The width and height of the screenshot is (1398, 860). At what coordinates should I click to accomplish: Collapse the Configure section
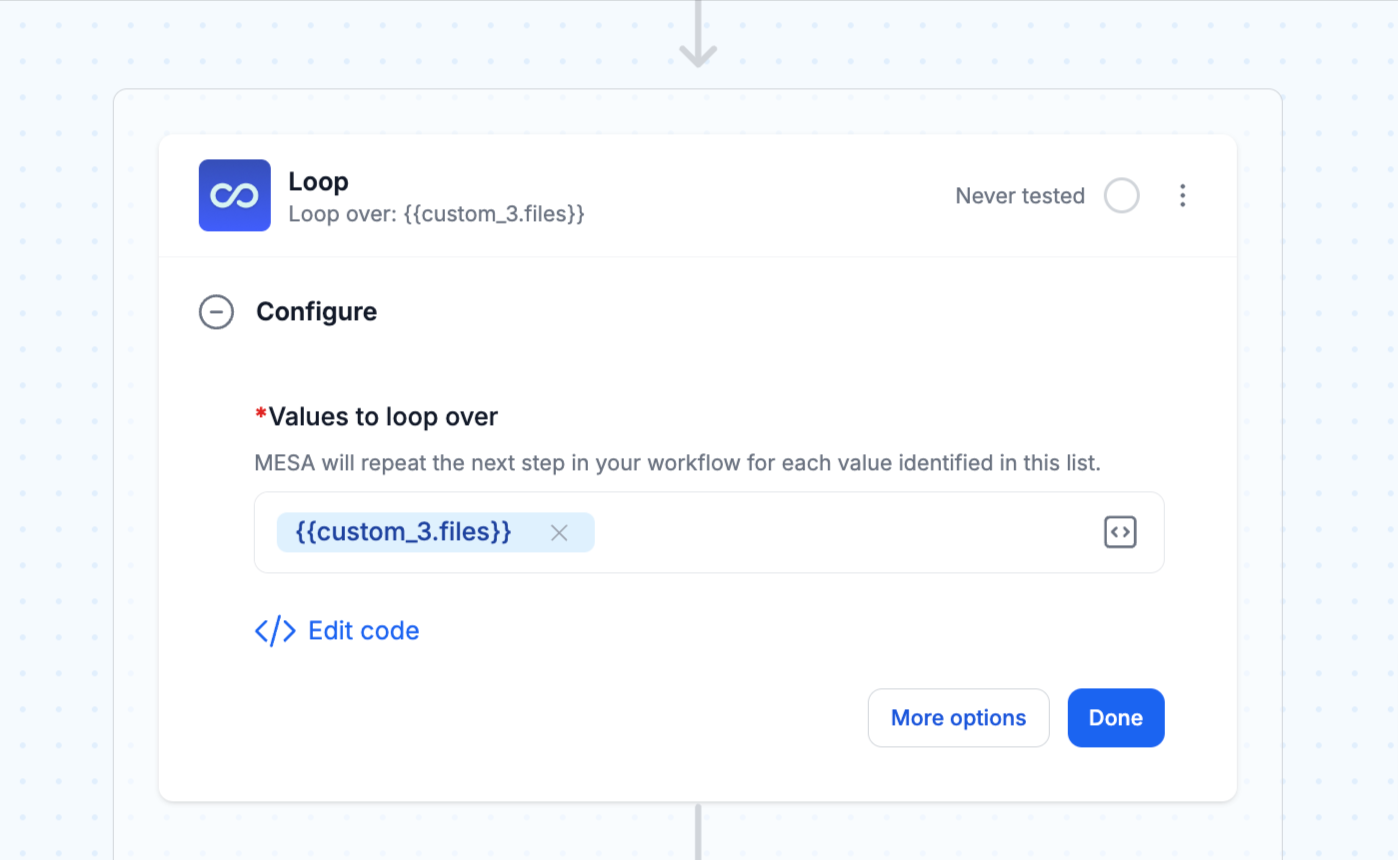(216, 312)
